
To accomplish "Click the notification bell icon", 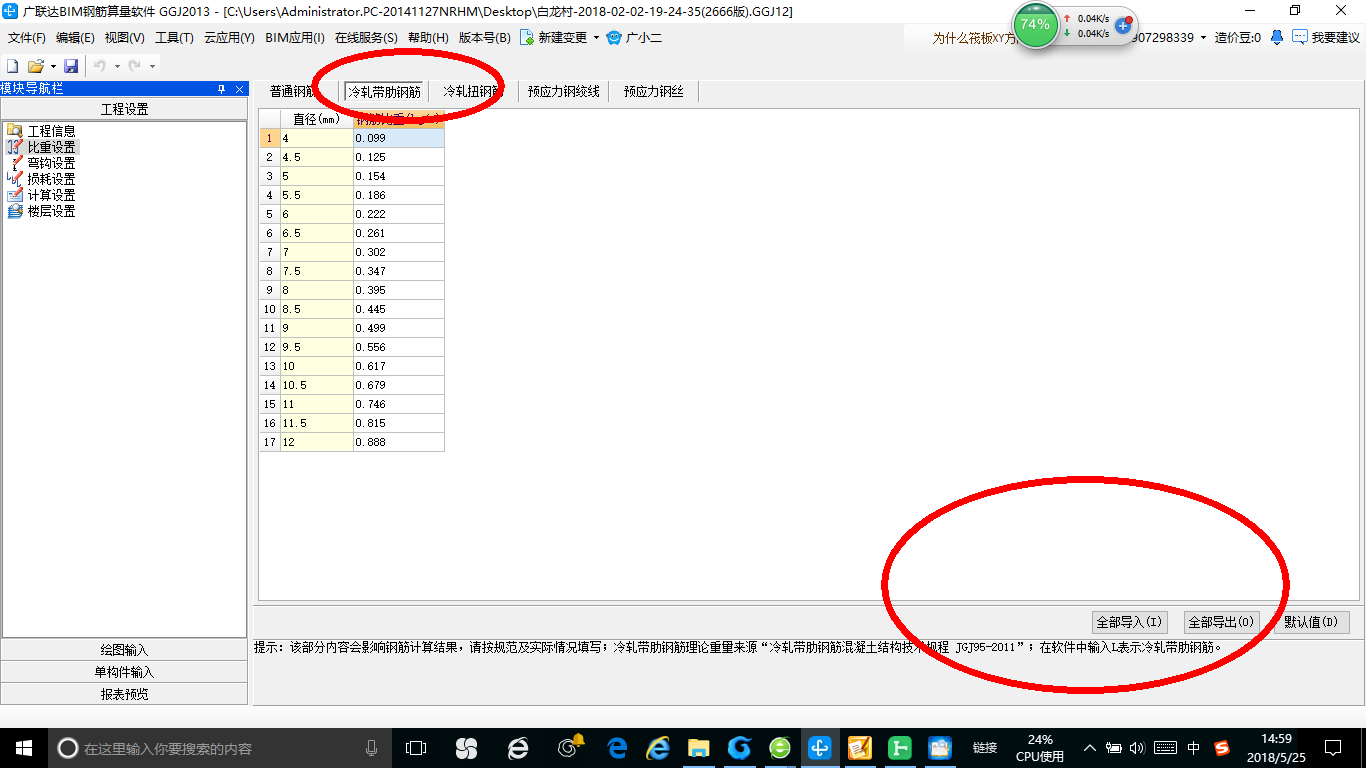I will [1277, 38].
